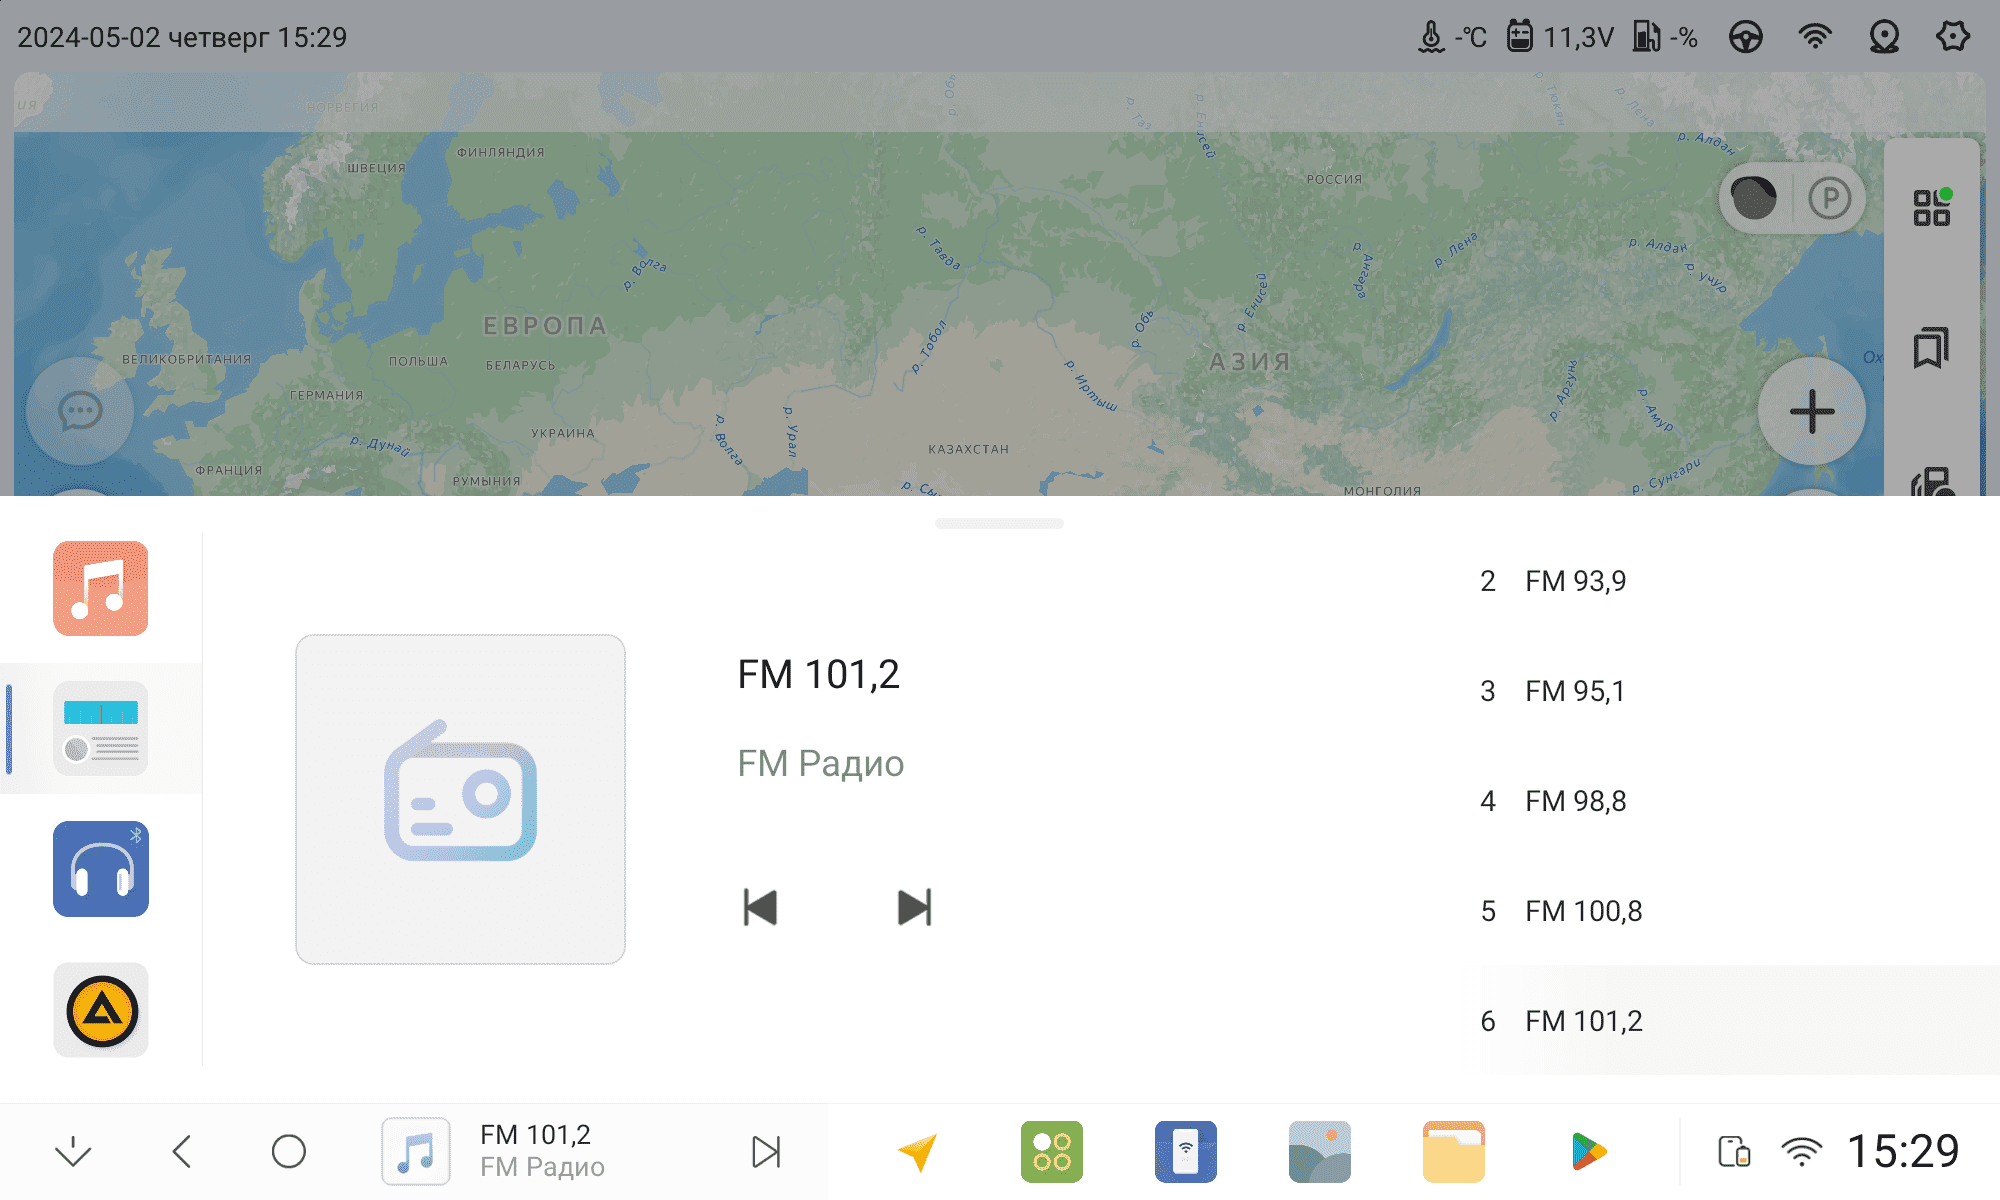Open the navigation arrow app in dock
Viewport: 2000px width, 1200px height.
pos(917,1151)
